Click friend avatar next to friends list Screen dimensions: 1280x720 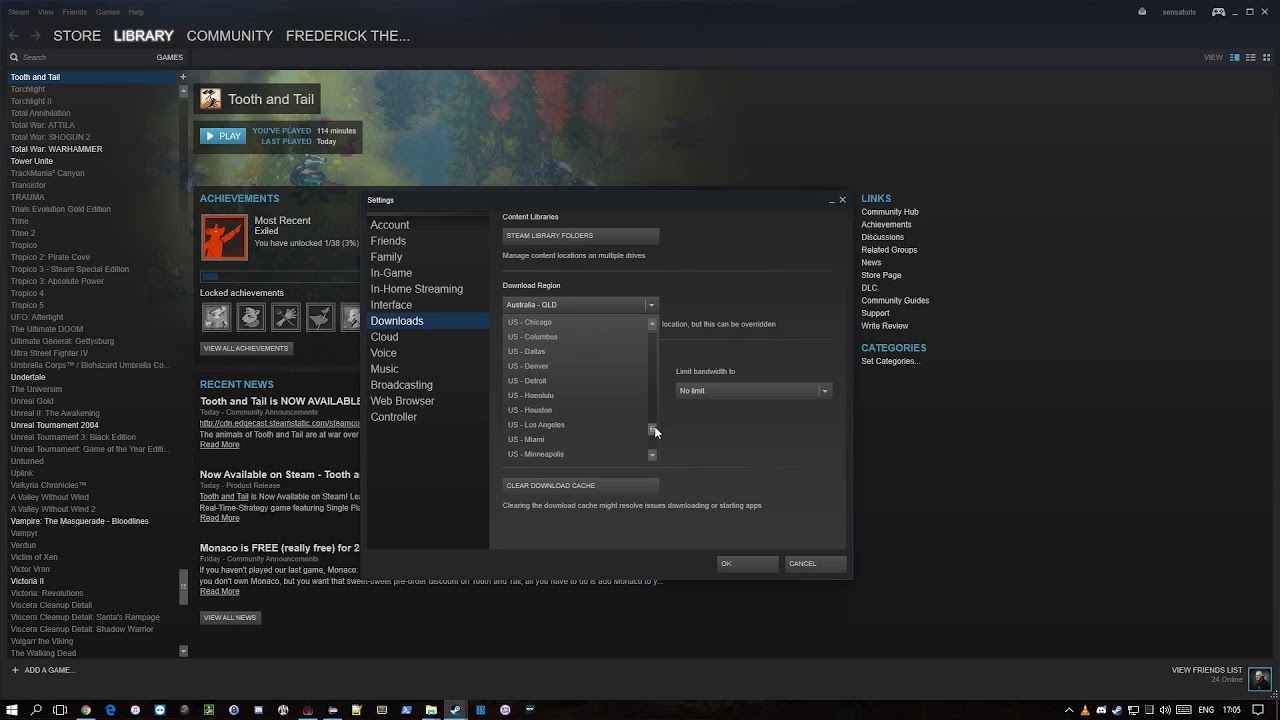click(x=1260, y=677)
